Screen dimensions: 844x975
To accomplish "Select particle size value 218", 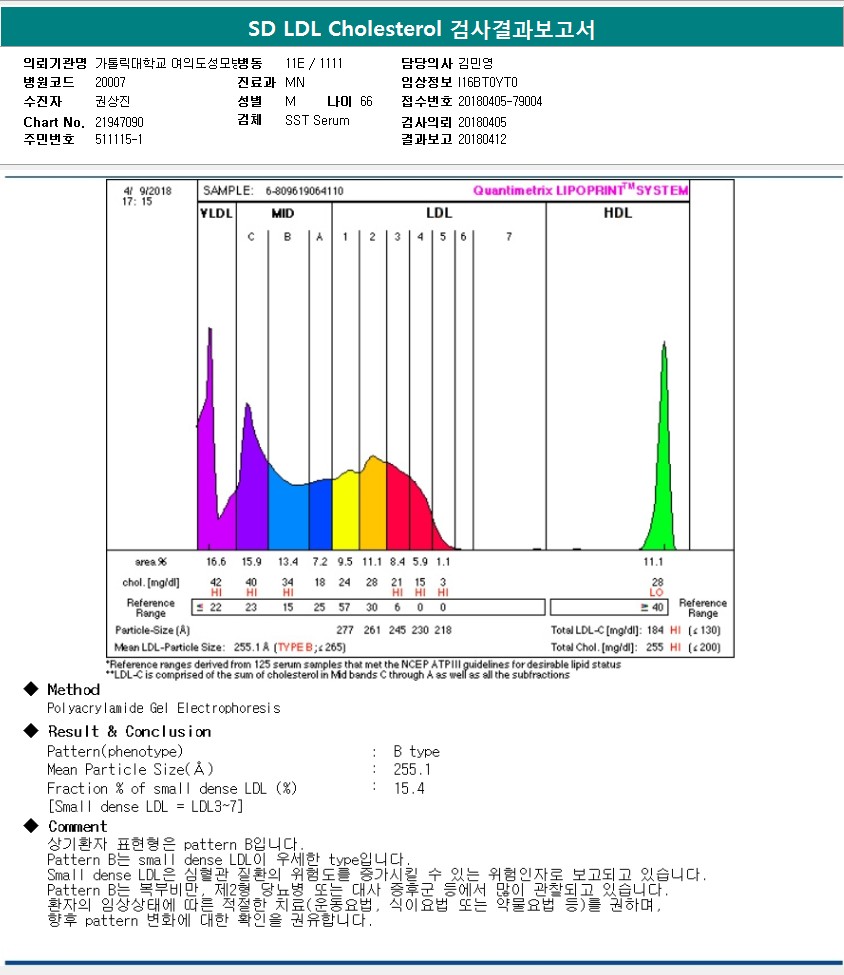I will [443, 630].
